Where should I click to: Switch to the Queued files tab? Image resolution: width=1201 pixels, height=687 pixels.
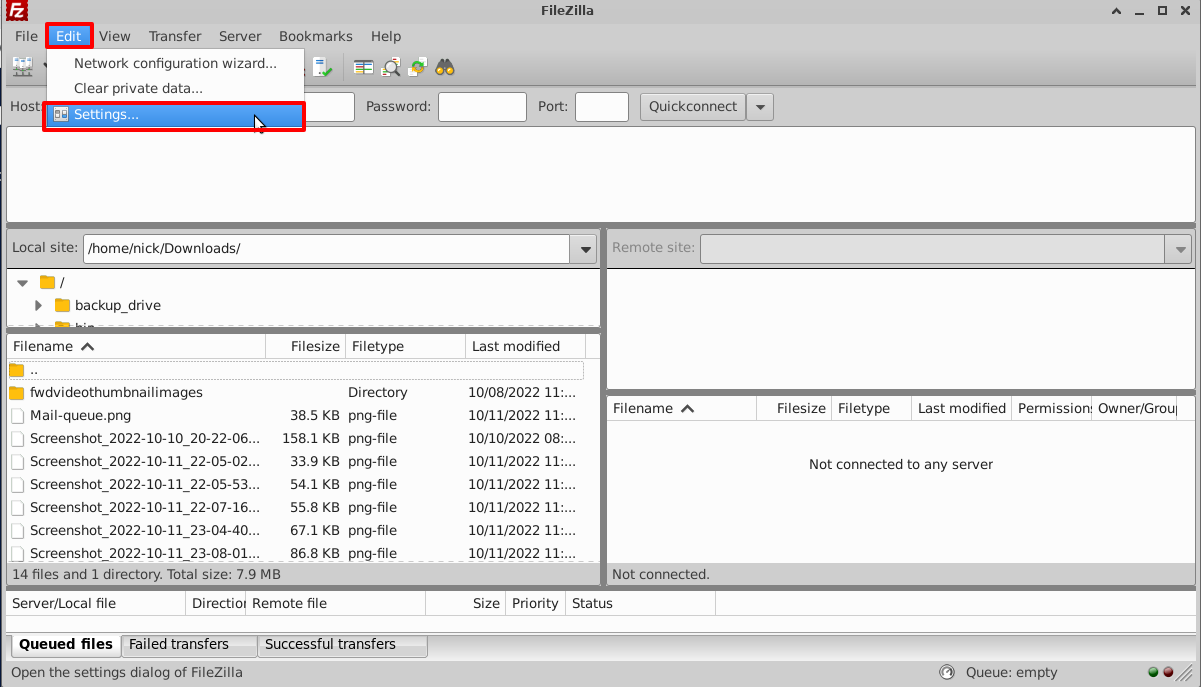(66, 645)
